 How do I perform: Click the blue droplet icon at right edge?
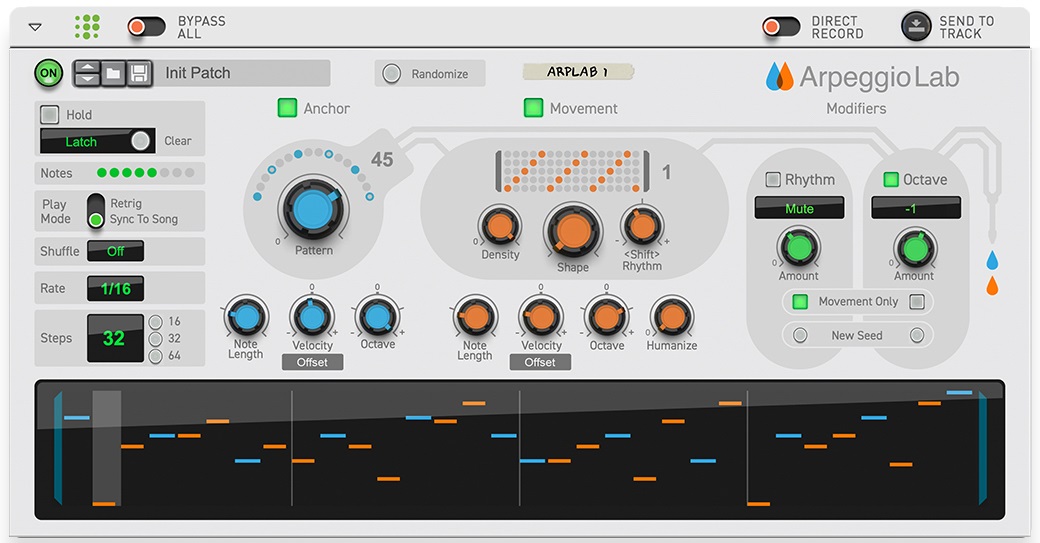click(x=992, y=261)
